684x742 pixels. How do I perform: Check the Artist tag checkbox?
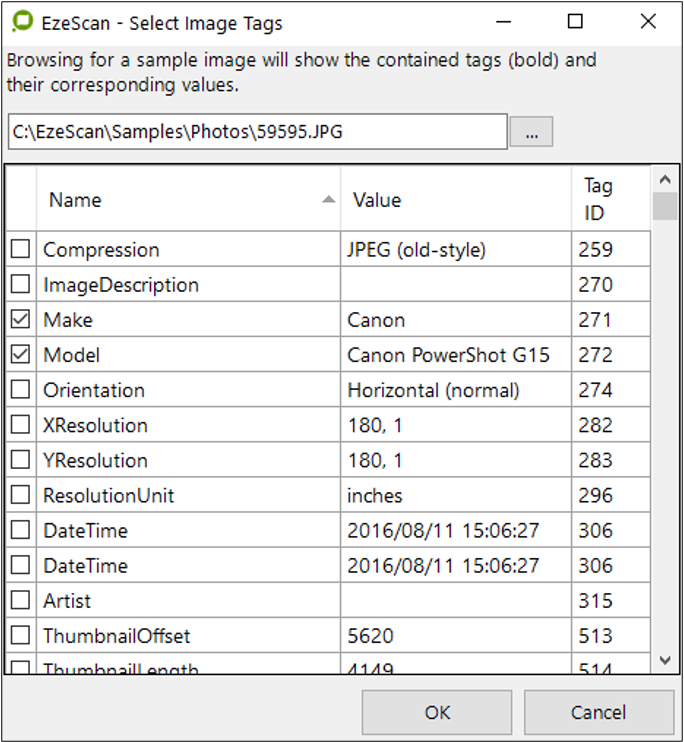(x=20, y=601)
